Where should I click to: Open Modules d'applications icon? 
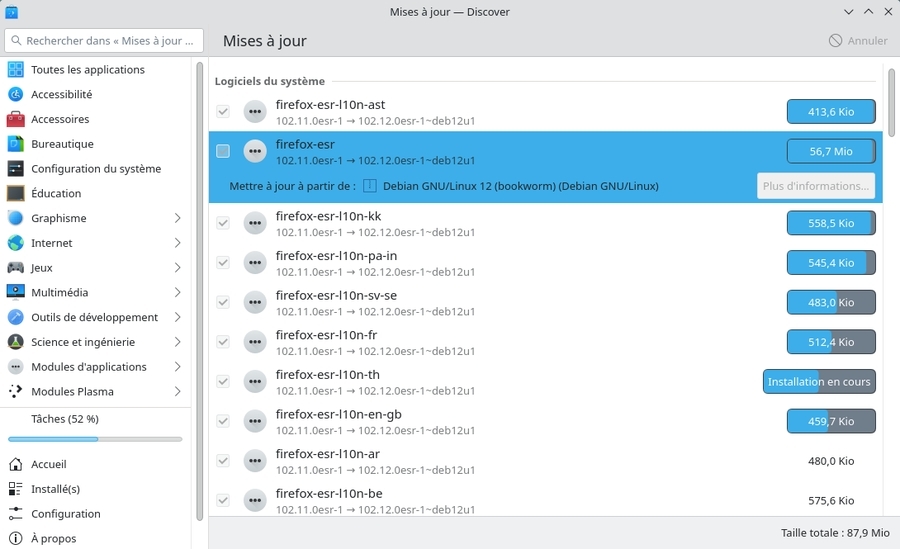[15, 366]
